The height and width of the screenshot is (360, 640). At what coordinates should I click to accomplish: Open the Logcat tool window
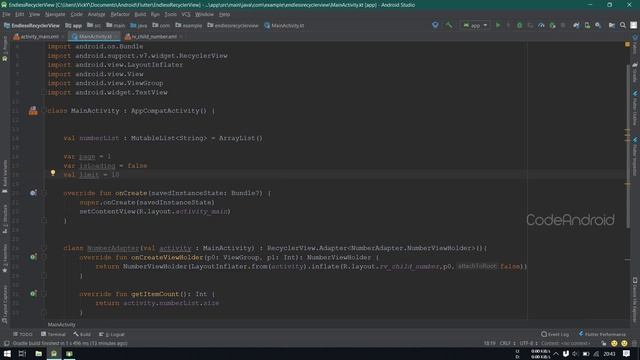click(112, 334)
